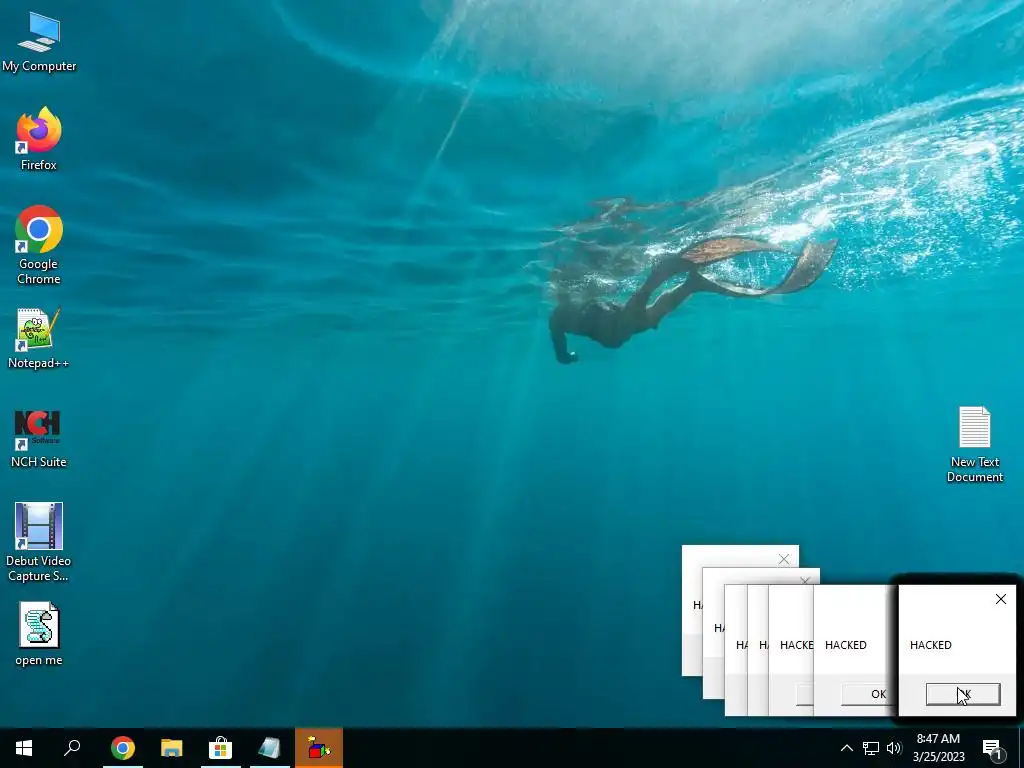Image resolution: width=1024 pixels, height=768 pixels.
Task: Open the Windows Start menu
Action: point(24,748)
